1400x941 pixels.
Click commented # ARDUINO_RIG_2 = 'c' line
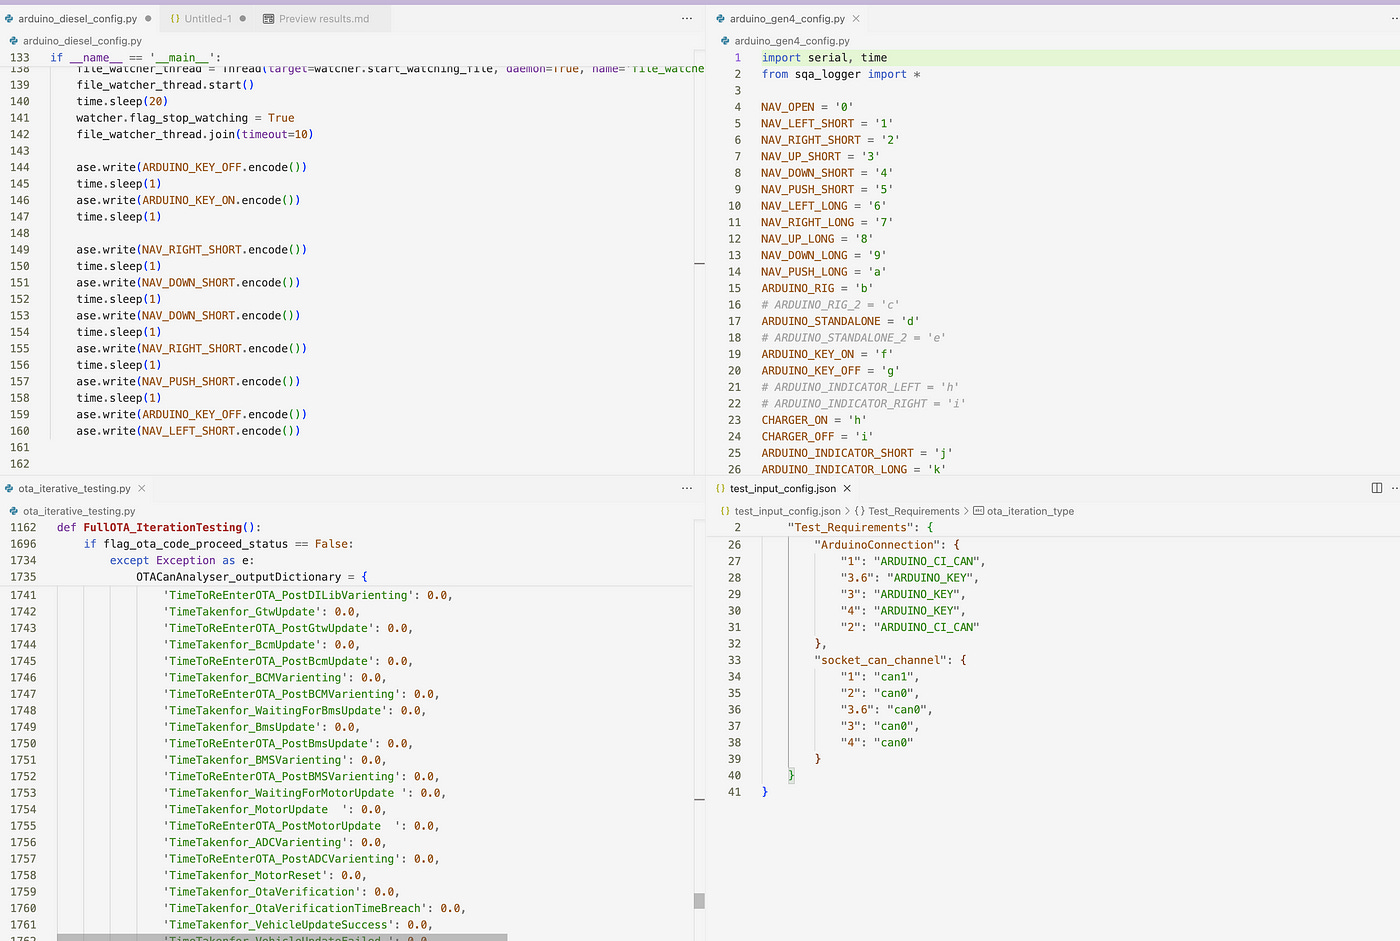830,305
